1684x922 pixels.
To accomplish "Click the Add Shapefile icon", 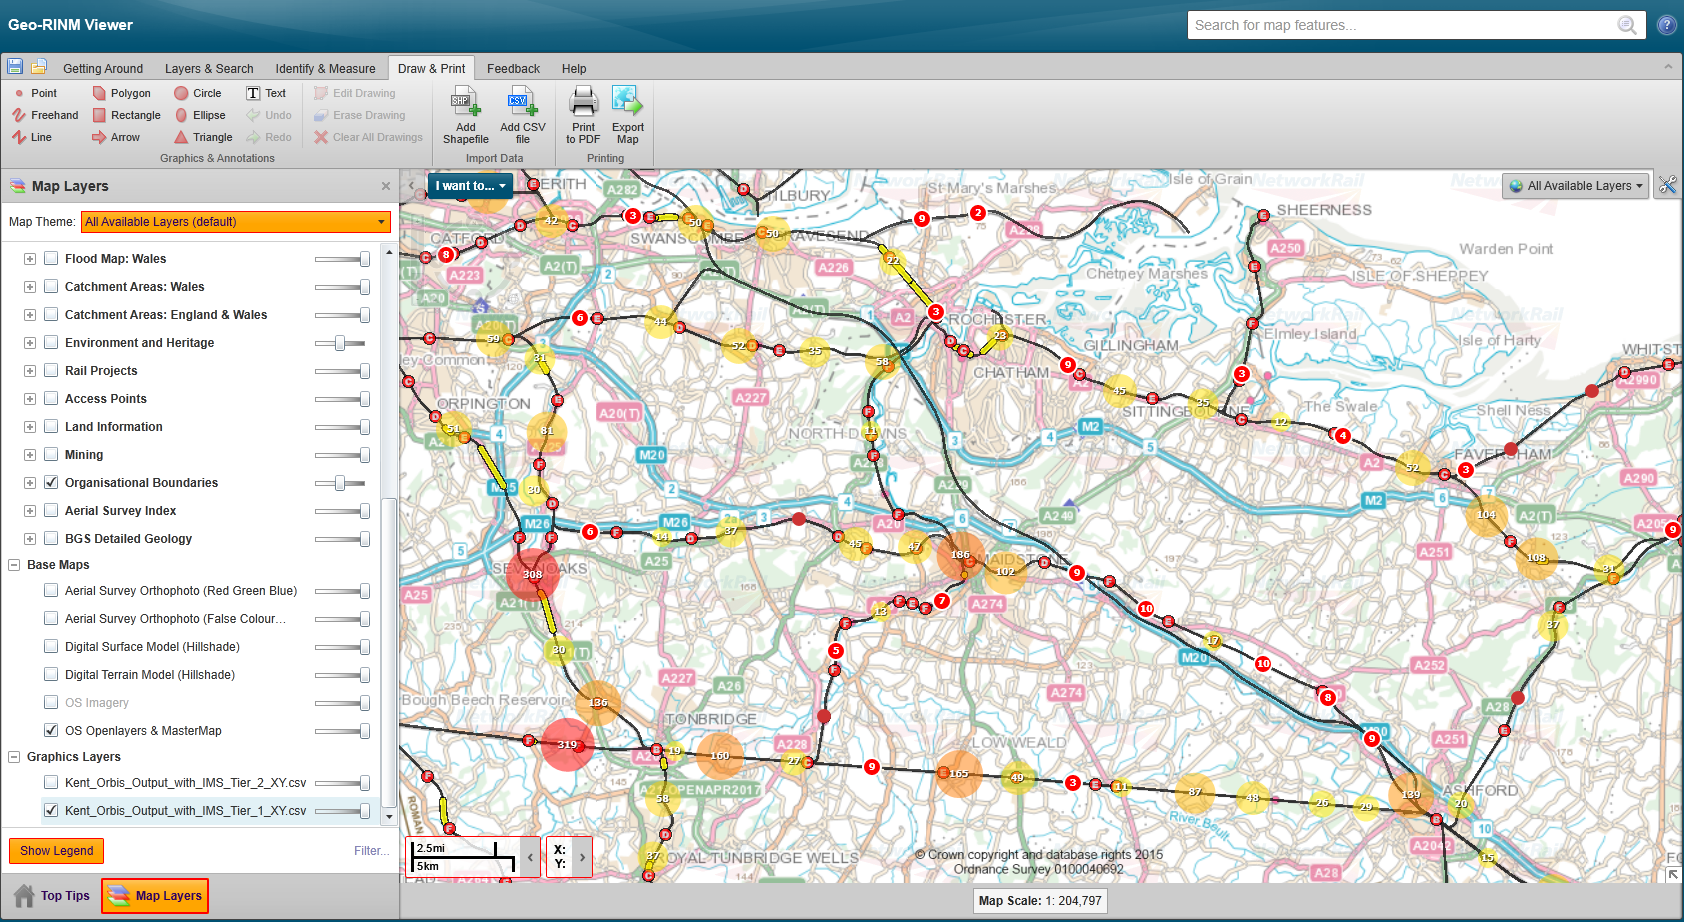I will (466, 103).
